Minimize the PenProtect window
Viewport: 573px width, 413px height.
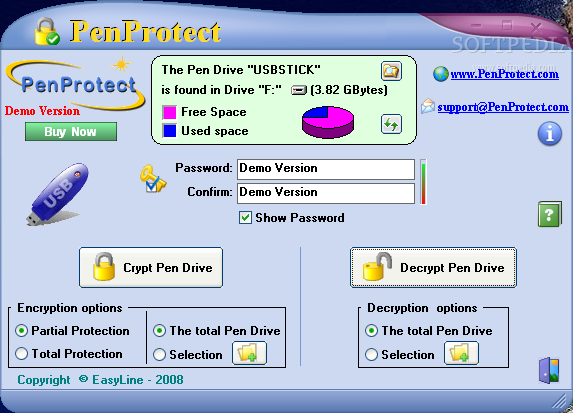pyautogui.click(x=477, y=26)
